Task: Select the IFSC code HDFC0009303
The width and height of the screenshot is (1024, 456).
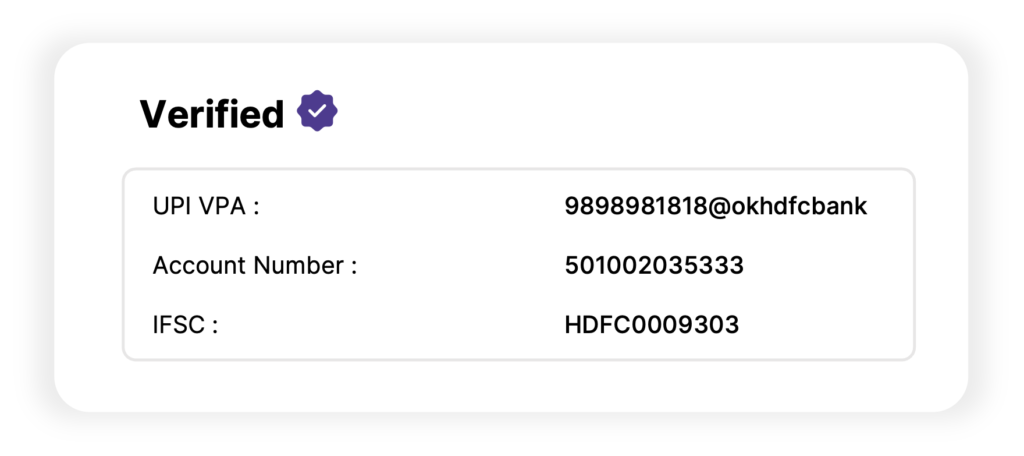Action: point(651,325)
